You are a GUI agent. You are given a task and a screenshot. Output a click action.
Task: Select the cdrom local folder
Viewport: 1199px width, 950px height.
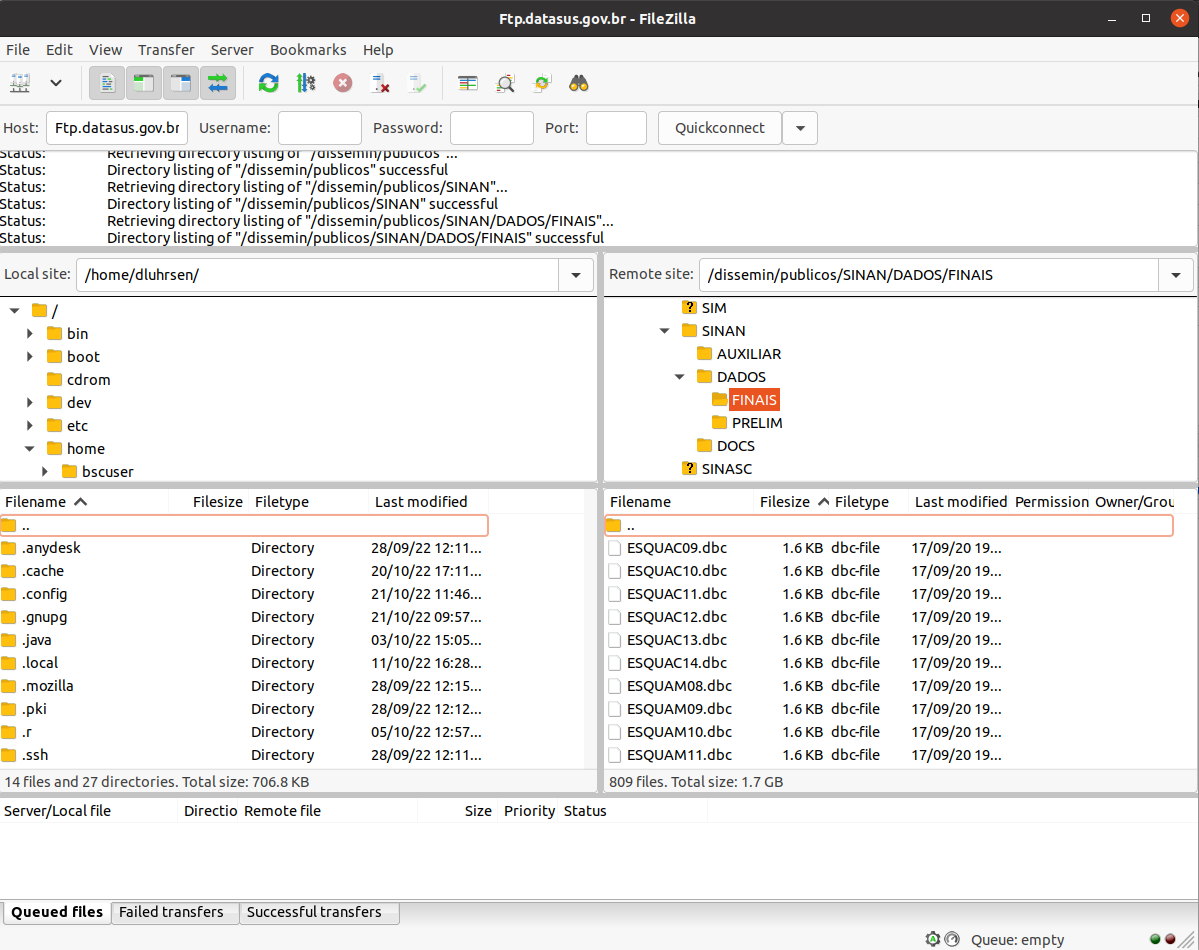tap(88, 379)
